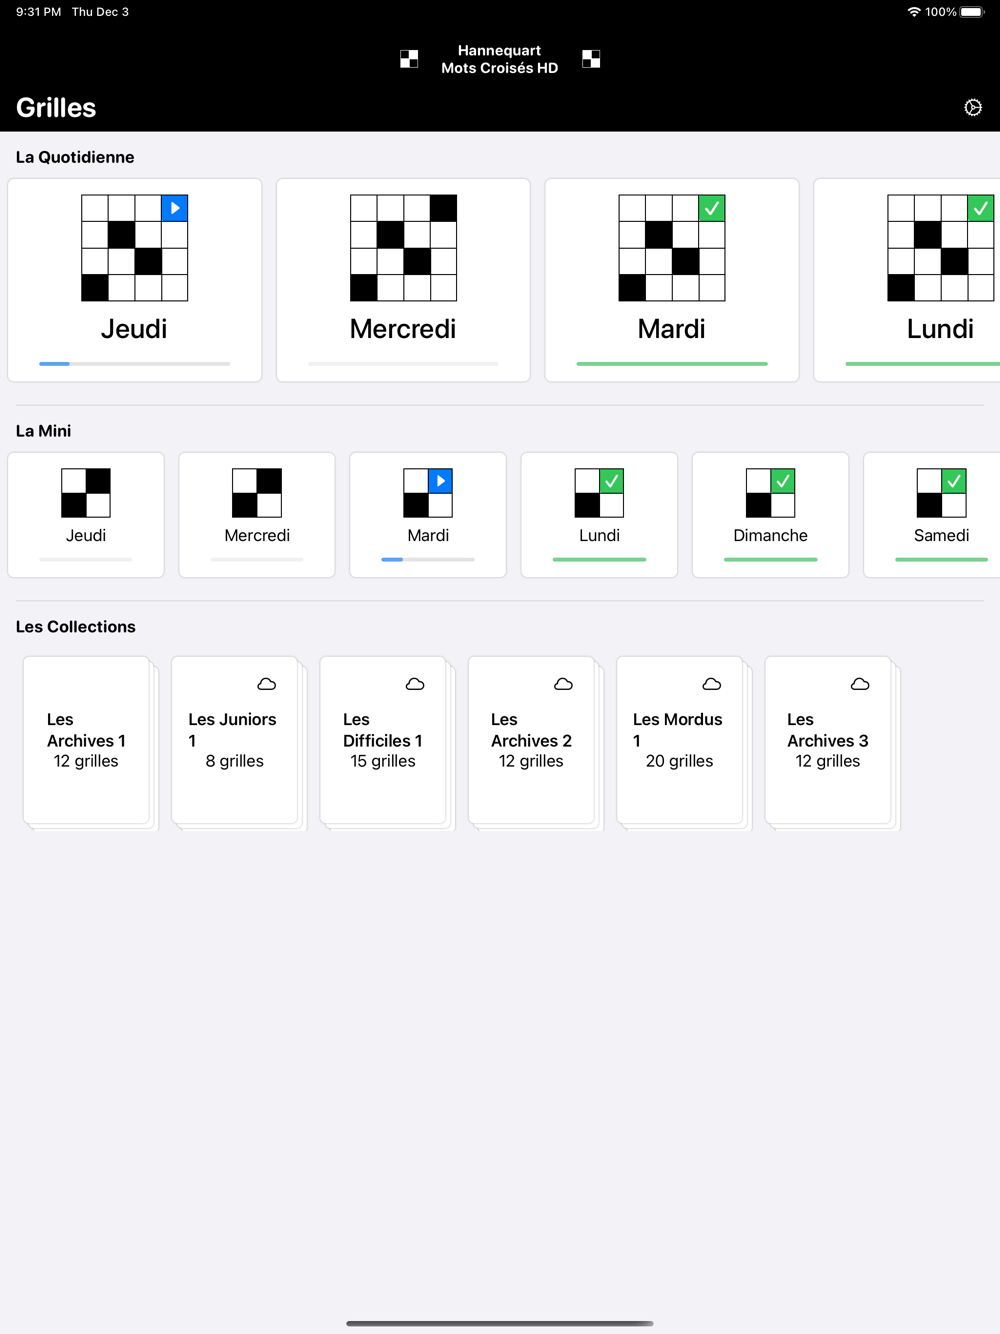Tap the La Mini section heading

pos(43,431)
